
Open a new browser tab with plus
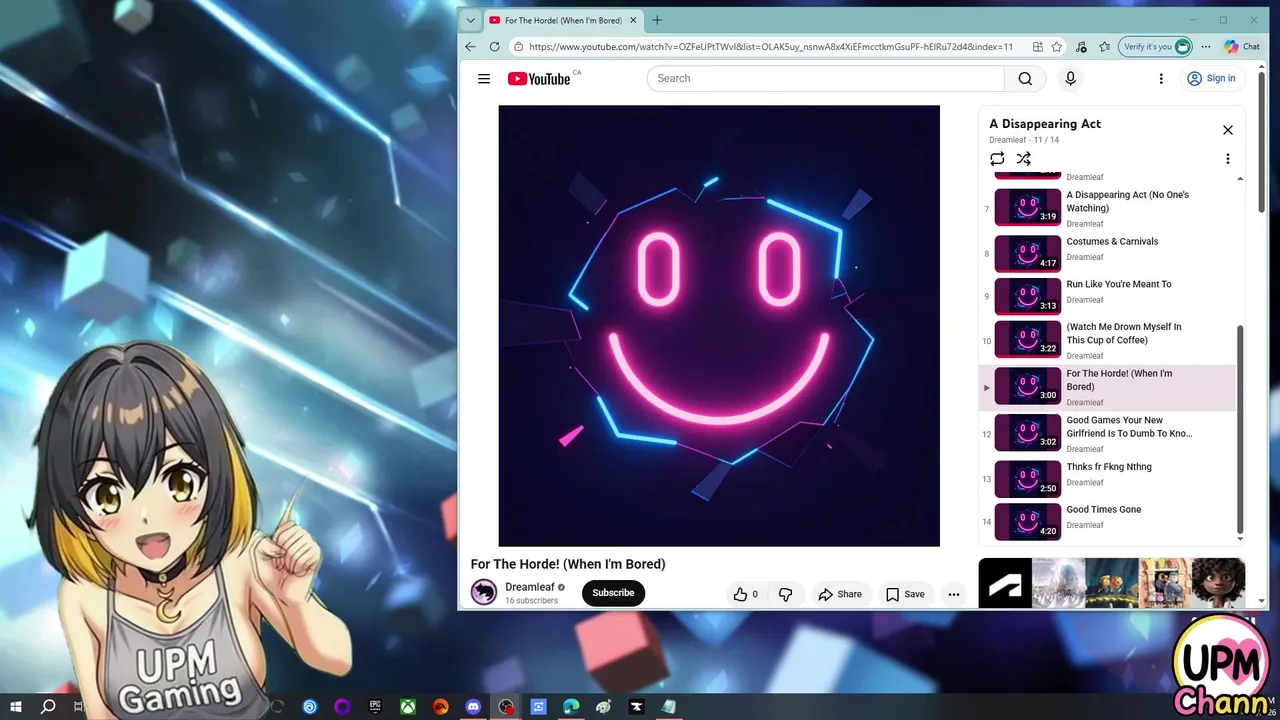tap(657, 20)
